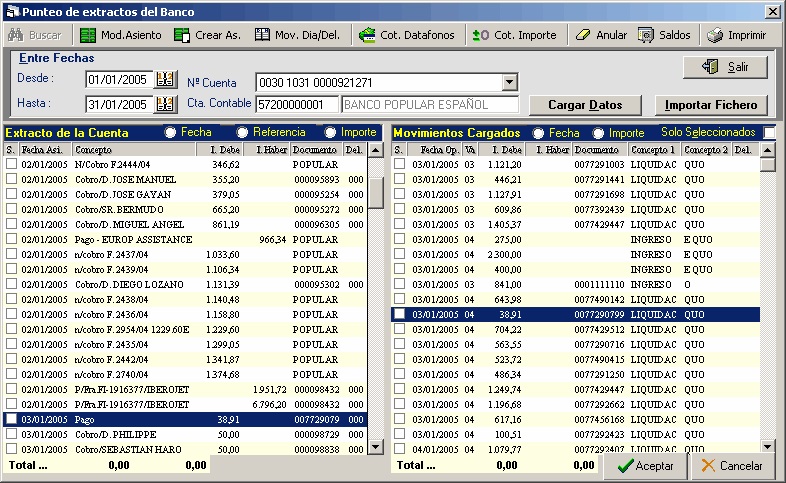786x483 pixels.
Task: Select the highlighted Pago 38,91 row
Action: click(185, 419)
